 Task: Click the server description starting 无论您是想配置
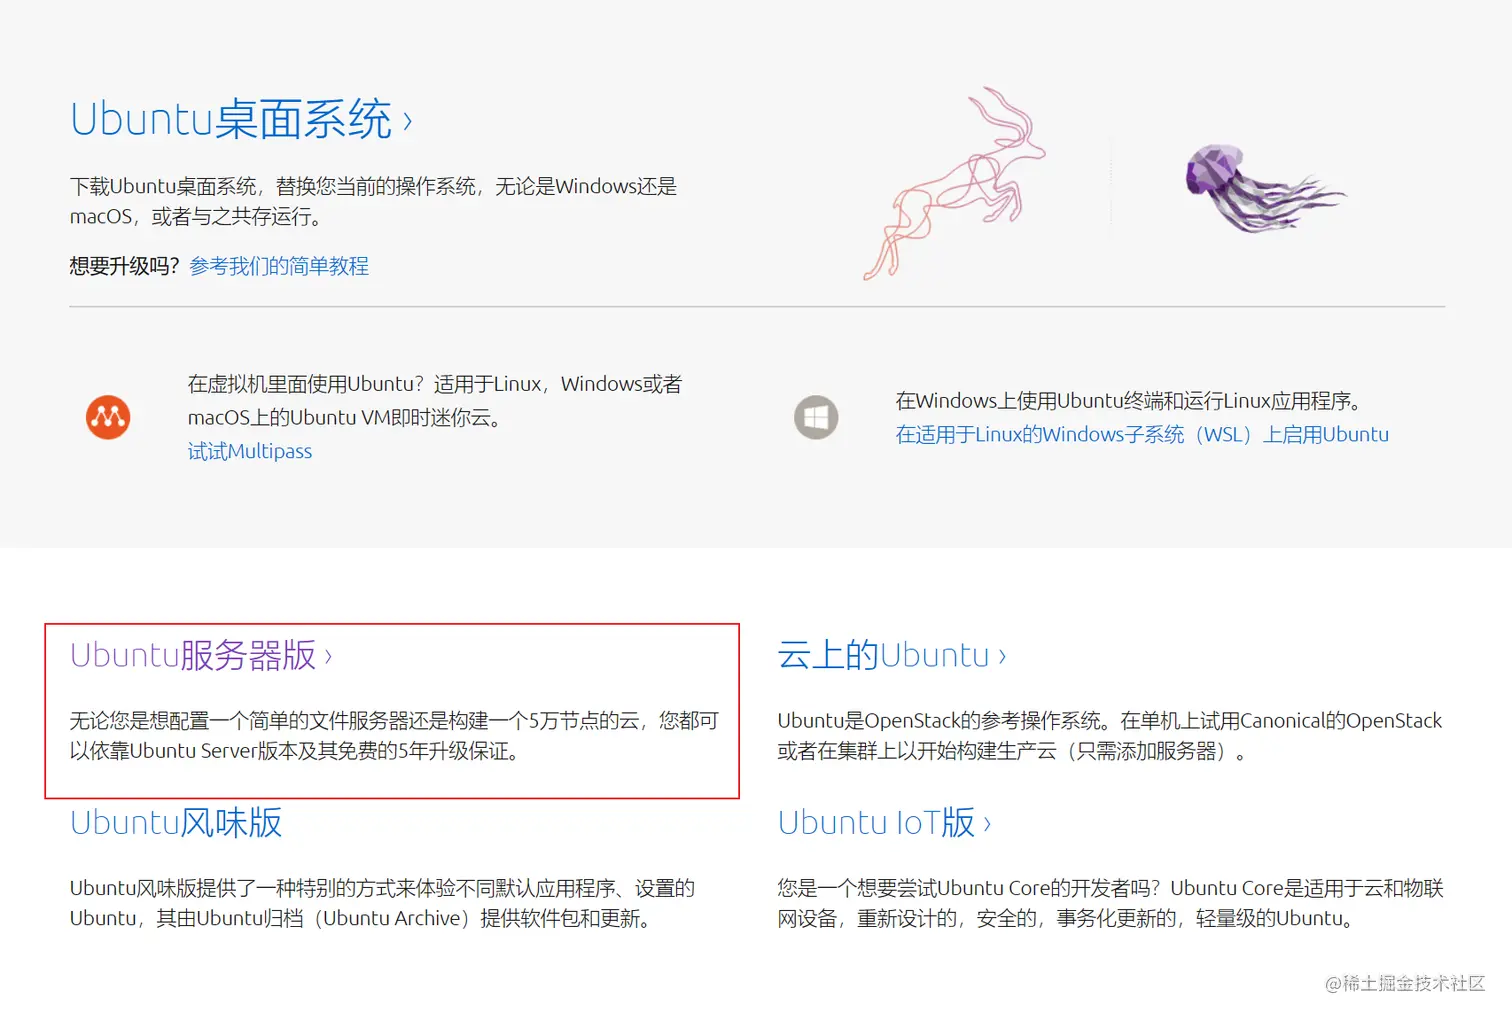(394, 735)
